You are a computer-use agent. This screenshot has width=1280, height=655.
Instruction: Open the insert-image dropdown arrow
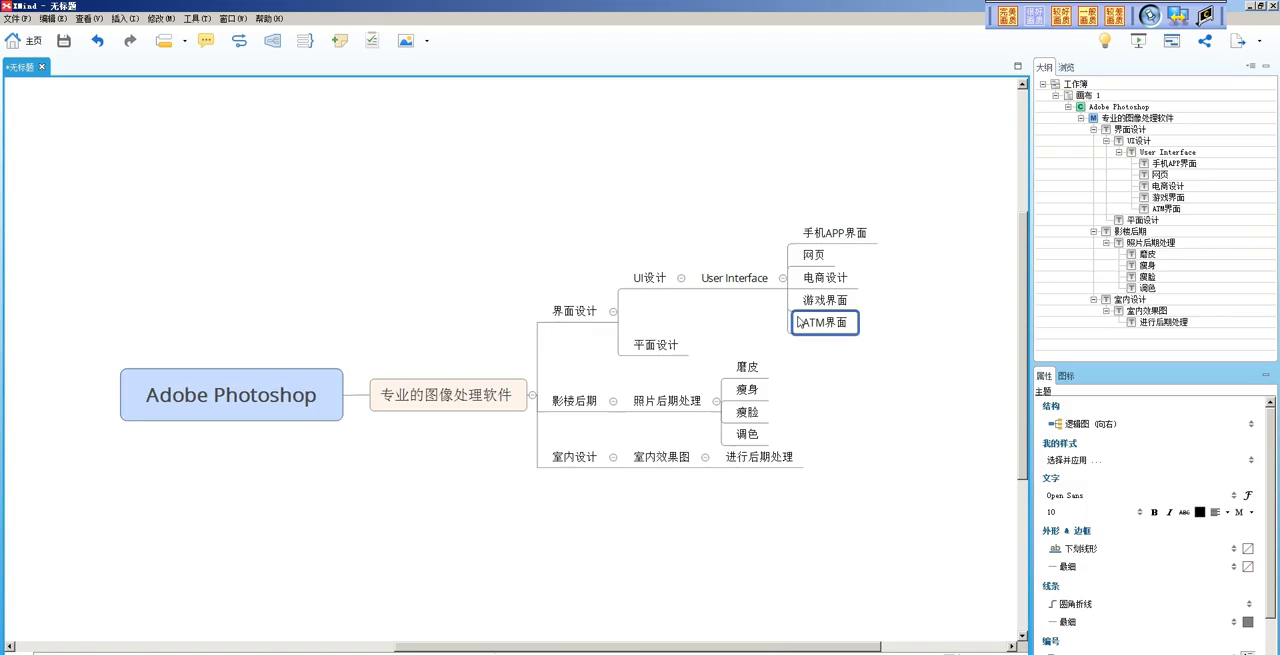click(427, 41)
